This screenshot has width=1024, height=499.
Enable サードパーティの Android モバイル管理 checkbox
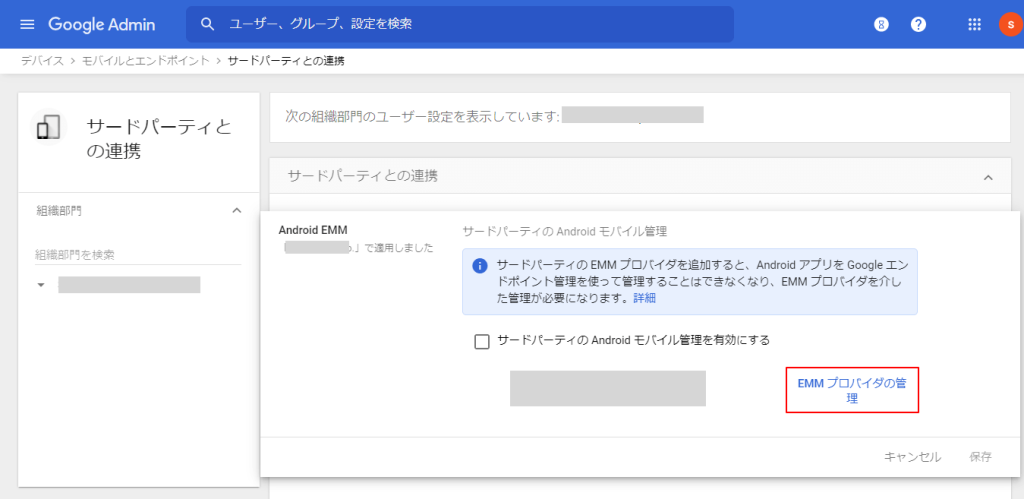point(482,342)
